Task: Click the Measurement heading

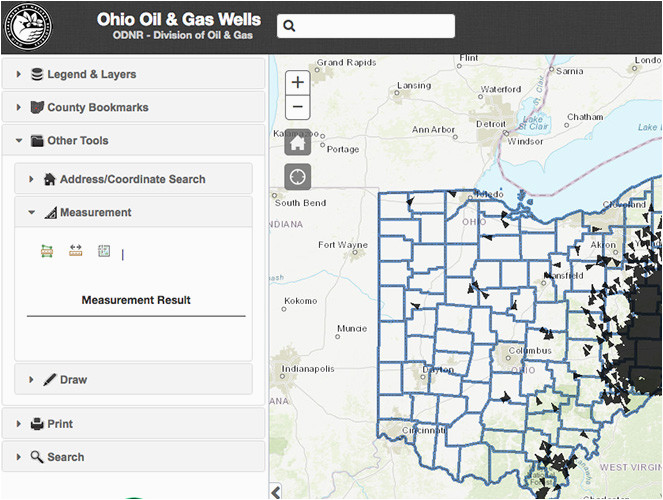Action: [96, 213]
